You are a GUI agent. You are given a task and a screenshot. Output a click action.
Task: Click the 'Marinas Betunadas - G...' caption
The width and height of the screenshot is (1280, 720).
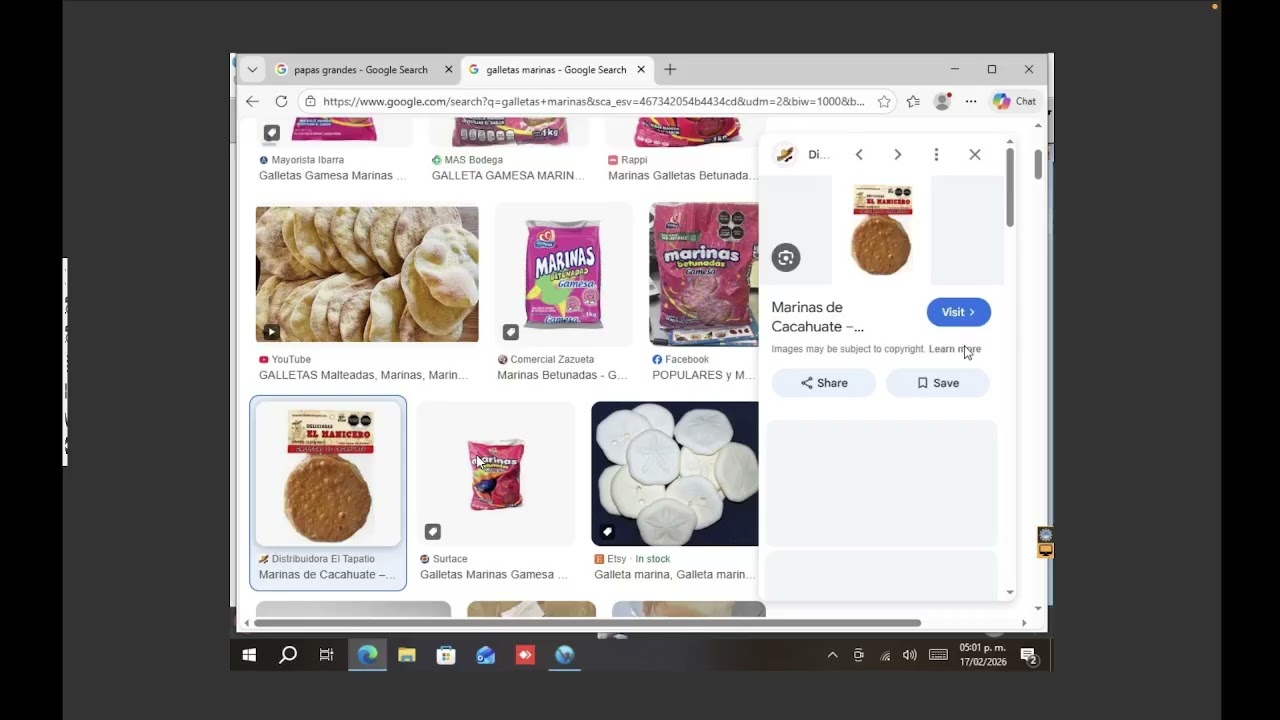pyautogui.click(x=562, y=375)
